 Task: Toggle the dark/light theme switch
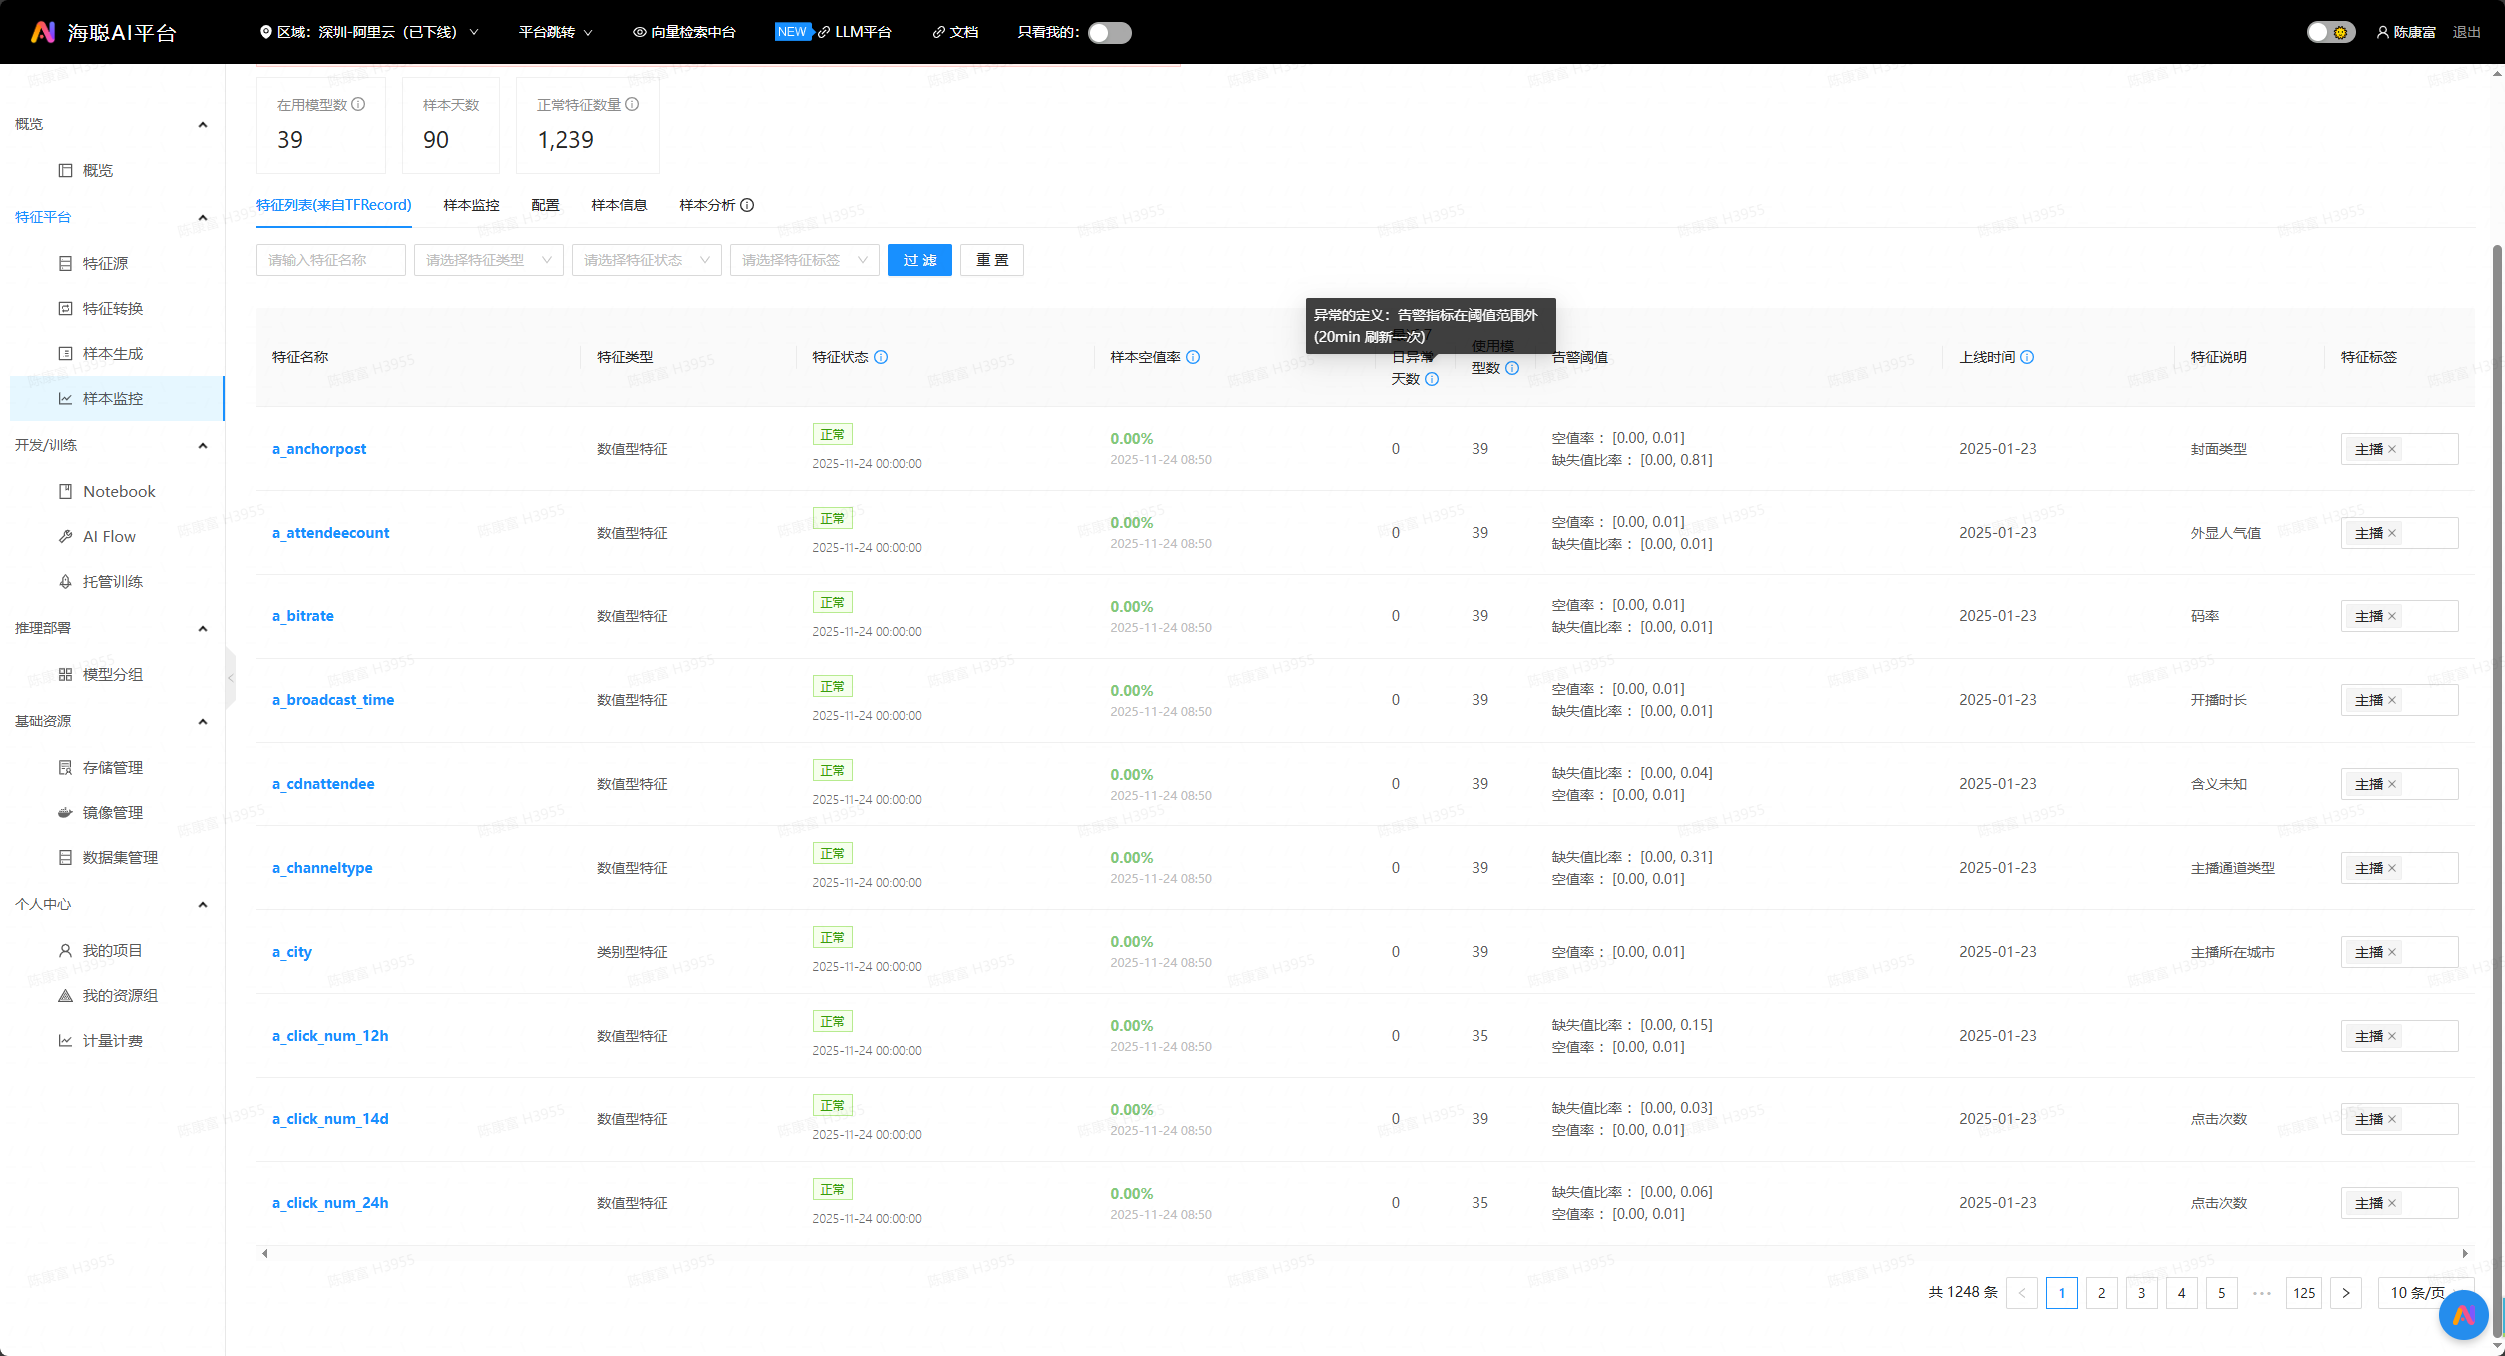2330,33
